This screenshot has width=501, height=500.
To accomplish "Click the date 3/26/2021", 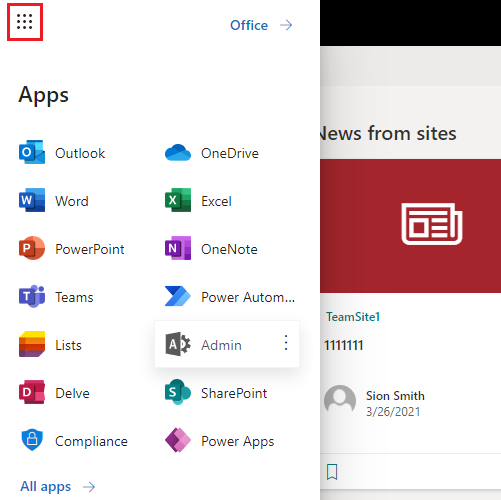I will point(393,412).
